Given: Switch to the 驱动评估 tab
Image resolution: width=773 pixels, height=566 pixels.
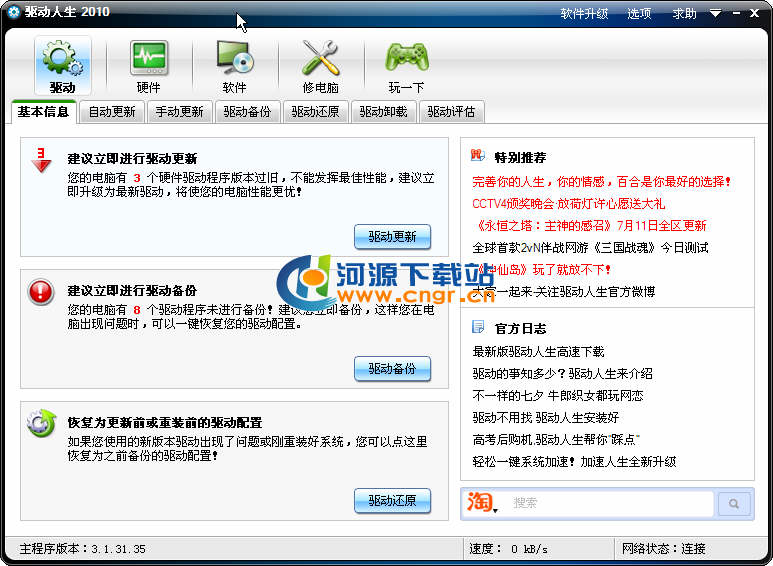Looking at the screenshot, I should point(452,112).
